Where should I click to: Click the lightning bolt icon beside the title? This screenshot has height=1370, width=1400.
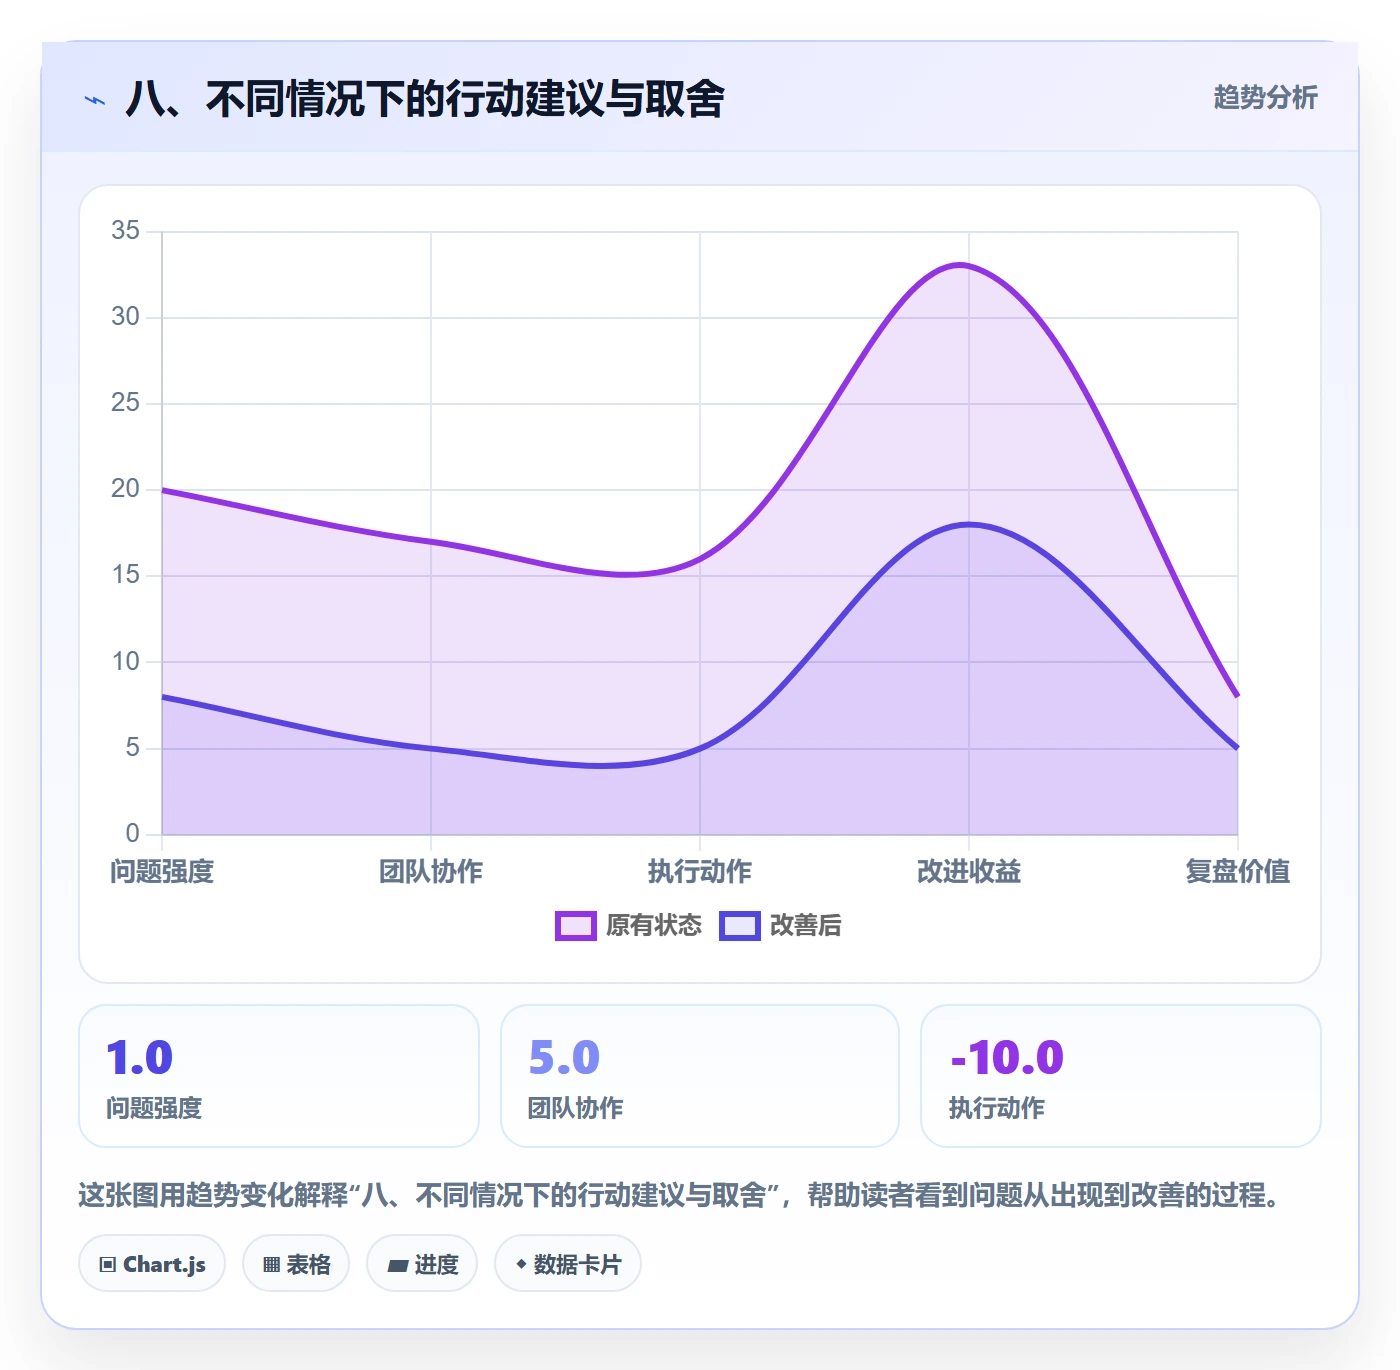[95, 100]
